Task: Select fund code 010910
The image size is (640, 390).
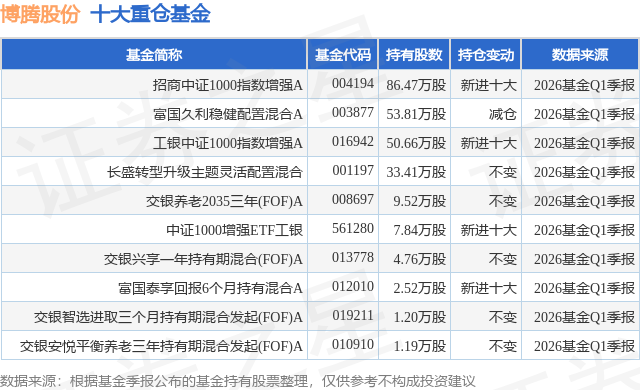Action: (x=353, y=344)
